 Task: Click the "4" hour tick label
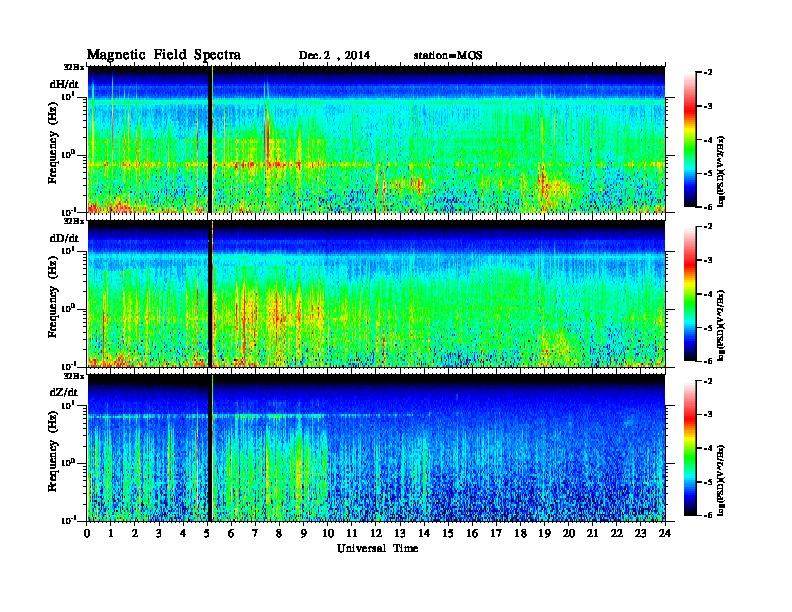[x=183, y=533]
